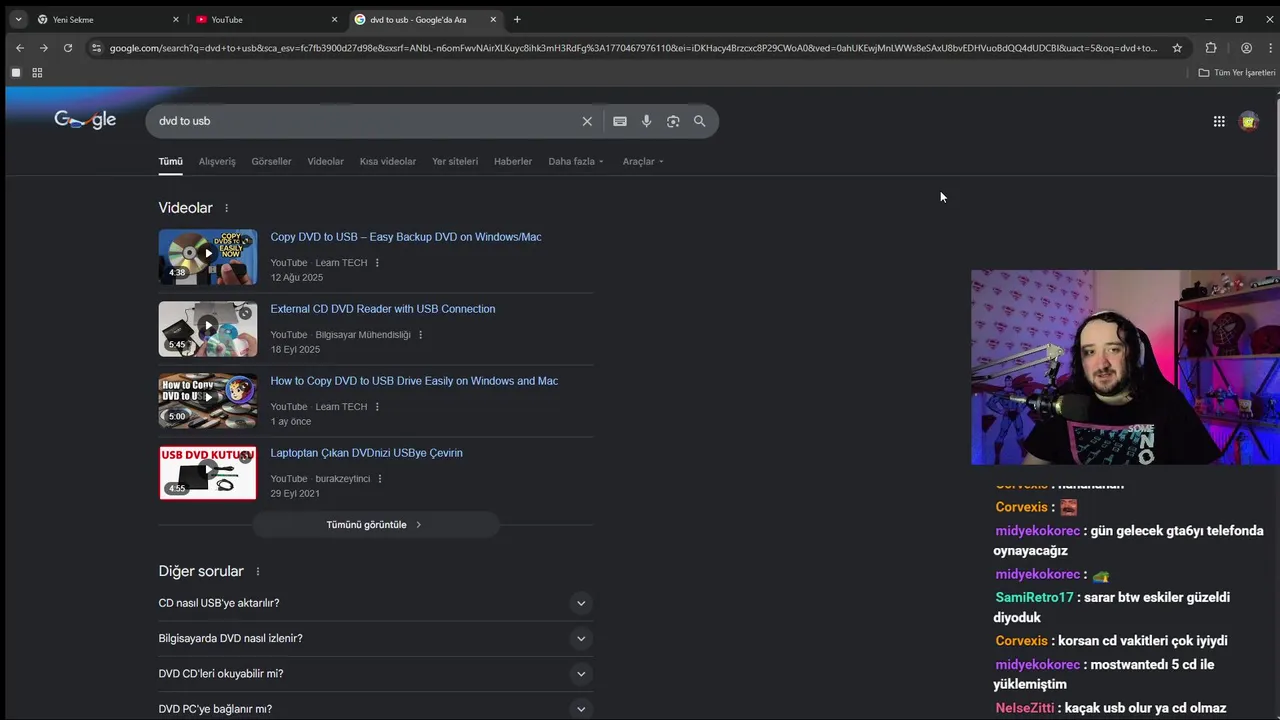Open options beside Diğer sorular heading
The width and height of the screenshot is (1280, 720).
[257, 572]
